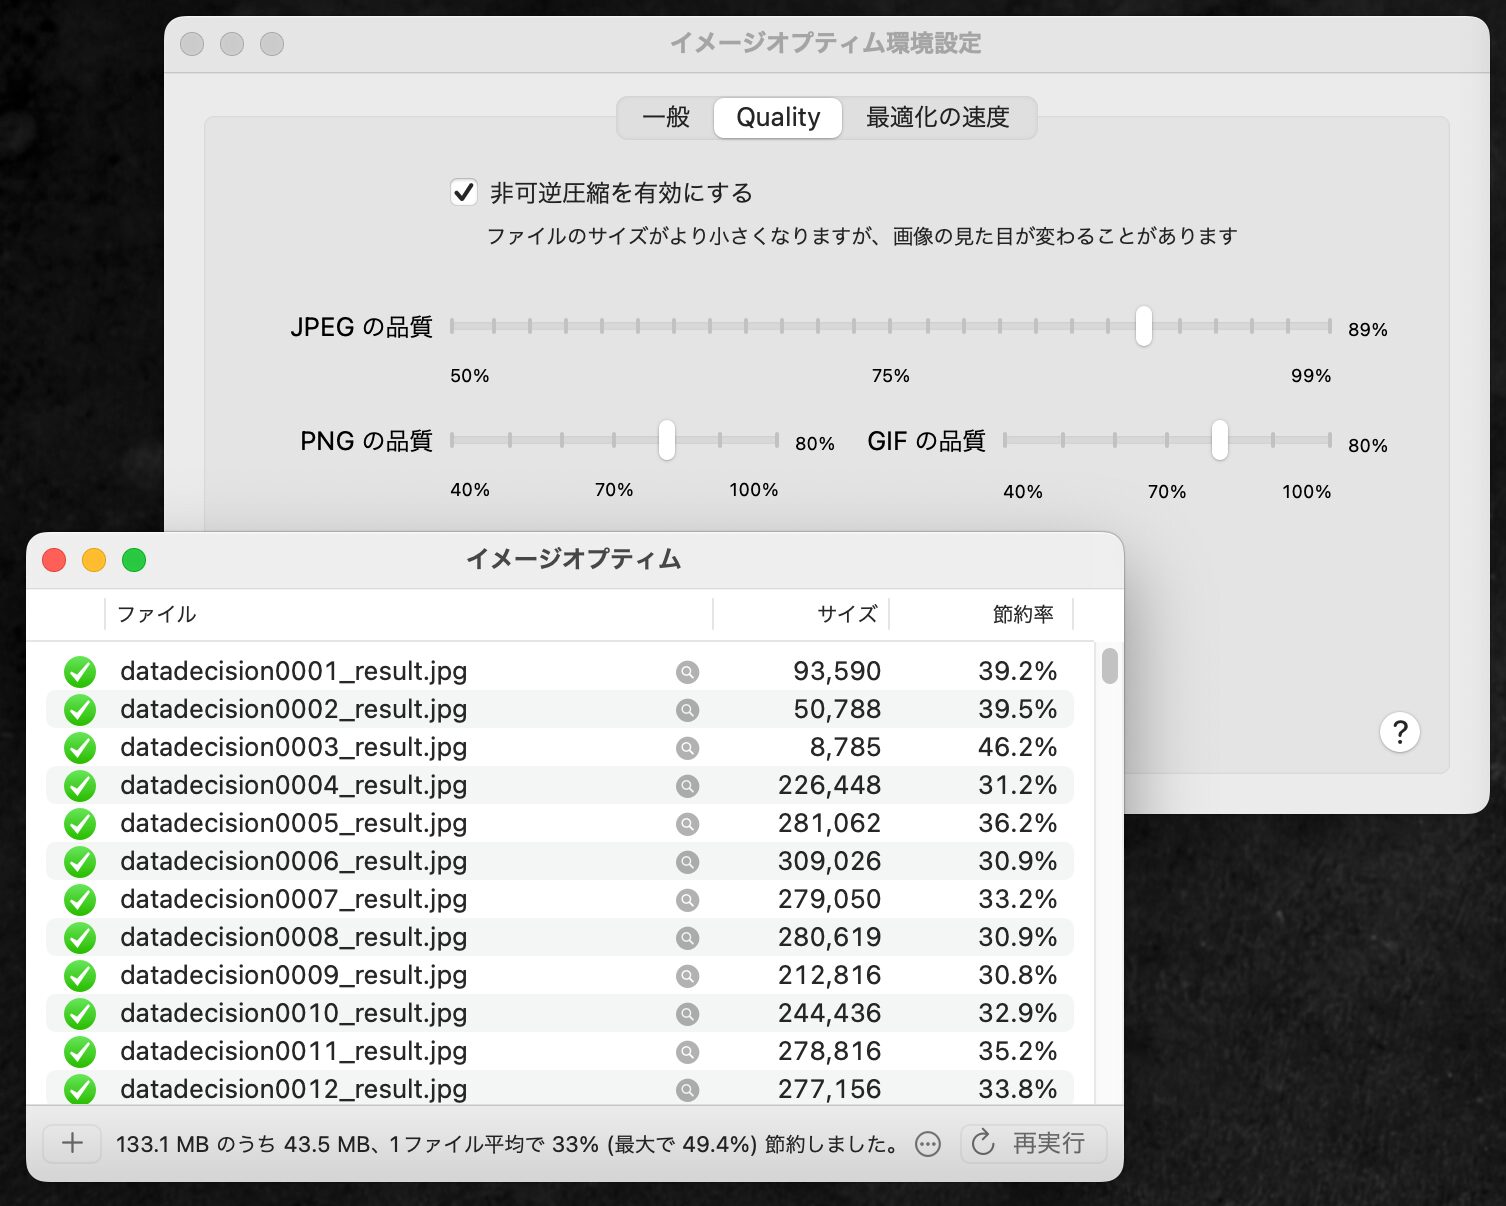Click the ellipsis more options icon
1506x1206 pixels.
point(928,1144)
